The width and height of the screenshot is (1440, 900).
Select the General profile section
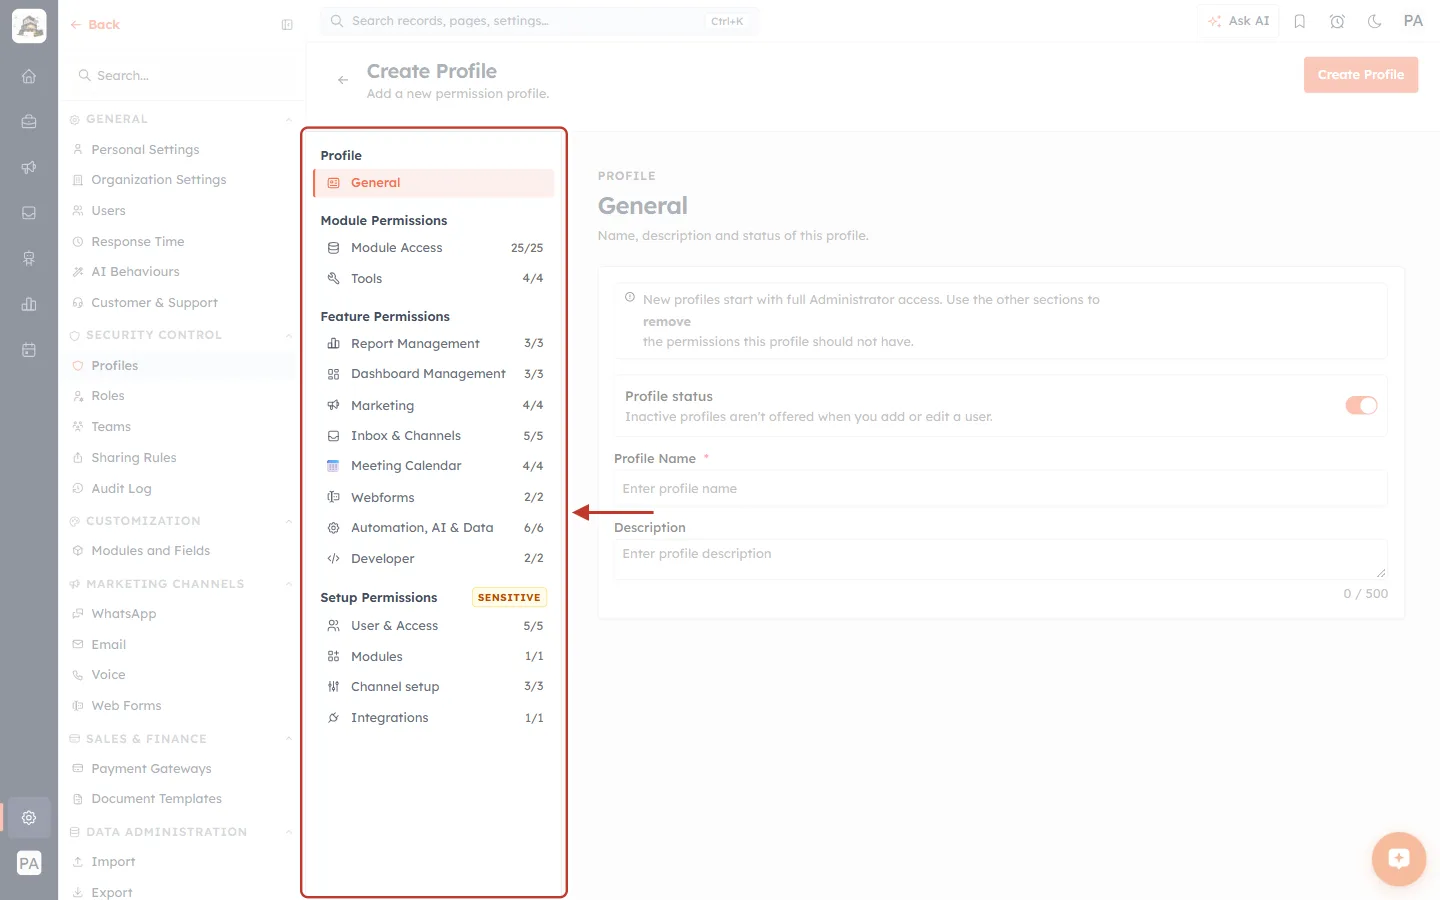point(433,183)
